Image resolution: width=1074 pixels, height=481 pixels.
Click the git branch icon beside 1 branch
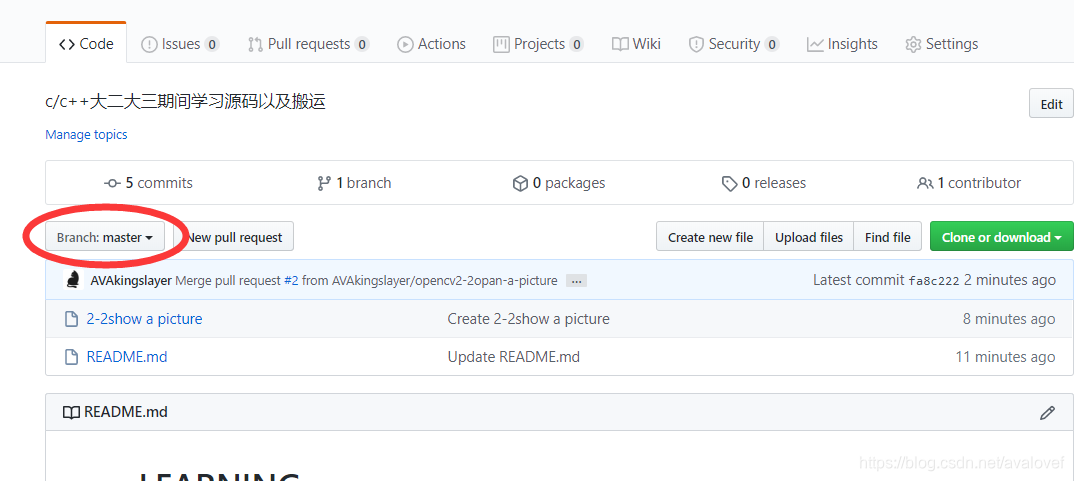point(324,184)
